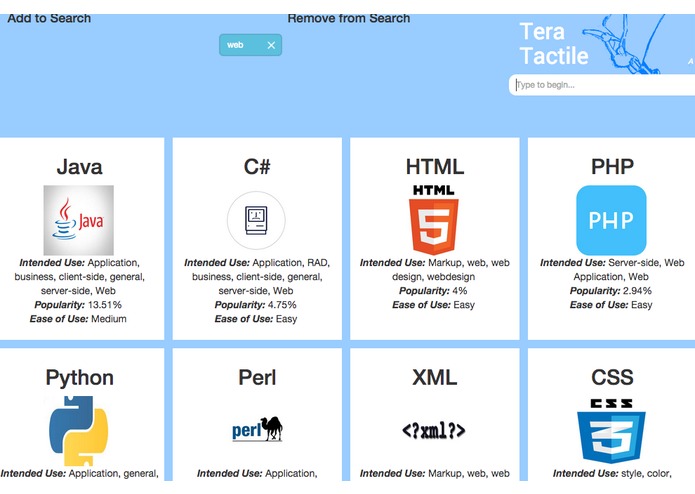
Task: Click Perl's Intended Use Application text
Action: pos(257,474)
